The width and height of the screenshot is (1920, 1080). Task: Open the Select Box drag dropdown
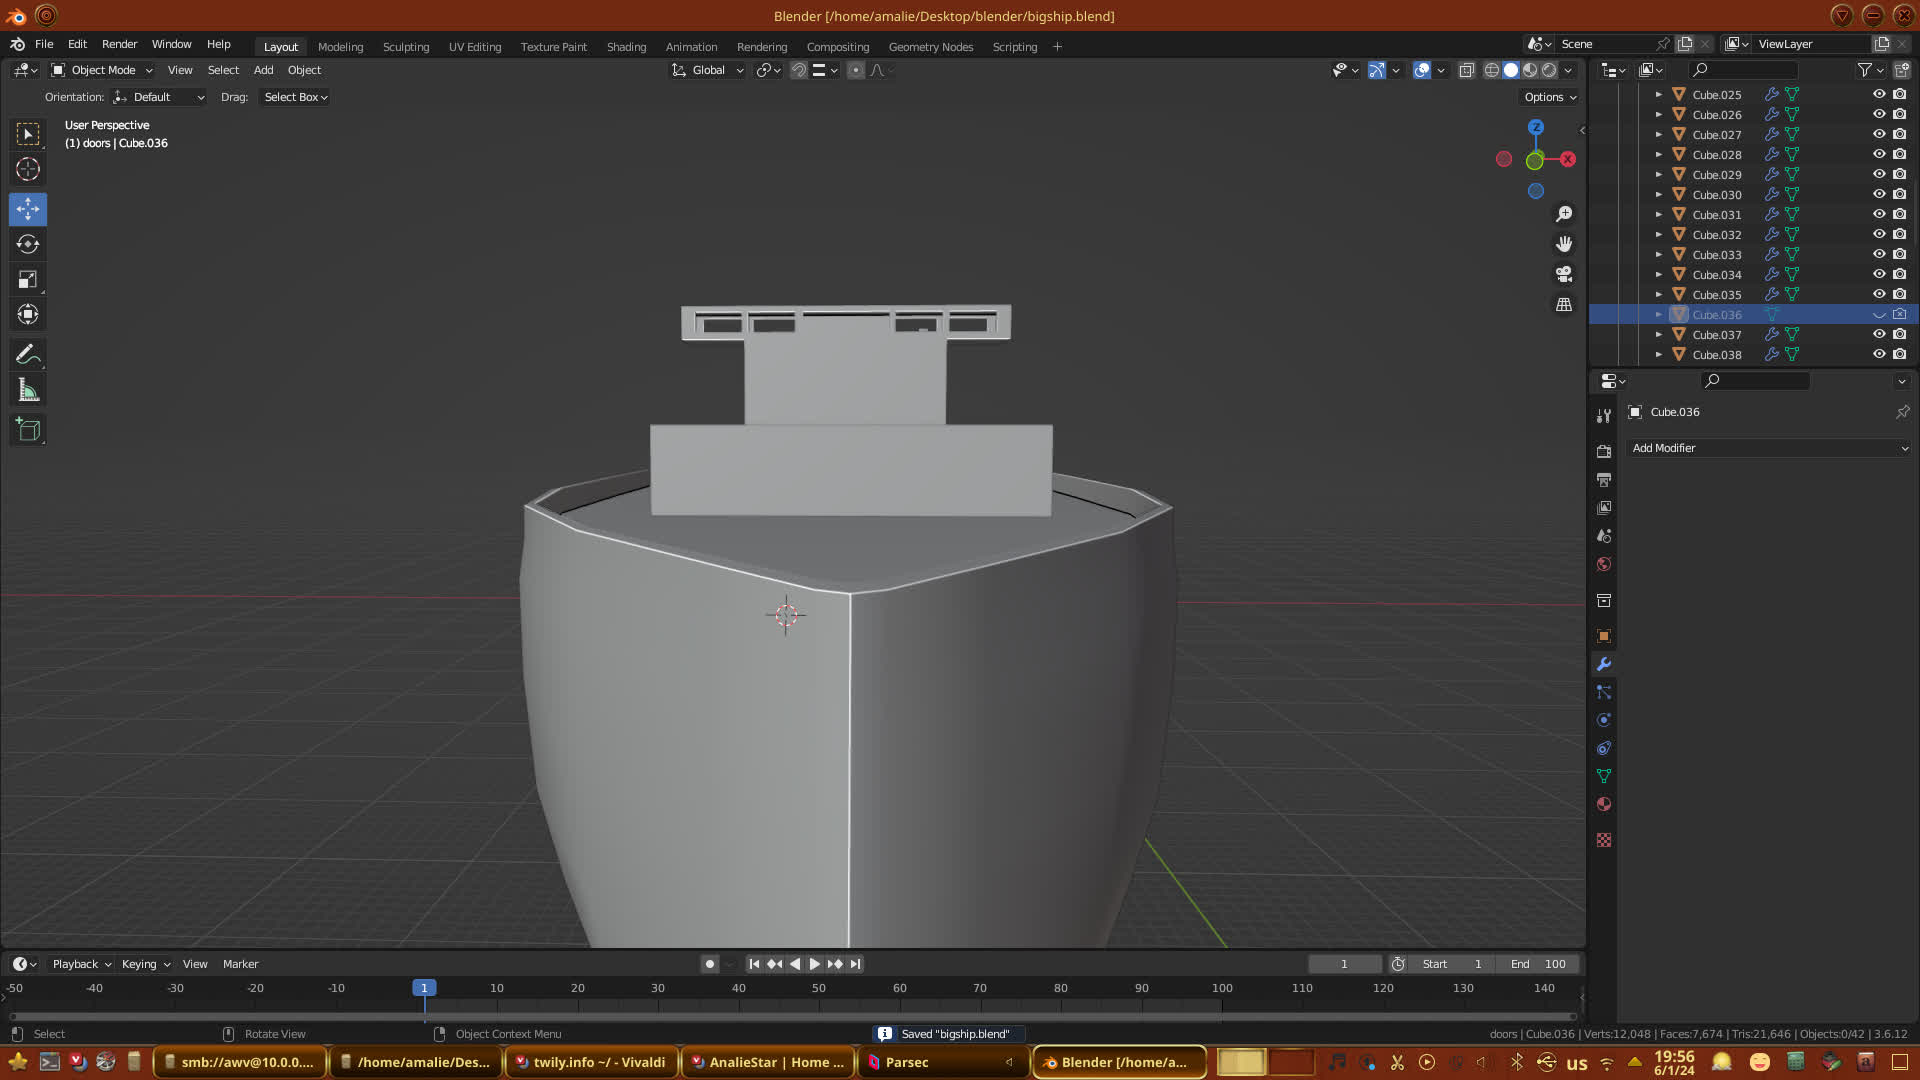pyautogui.click(x=295, y=97)
